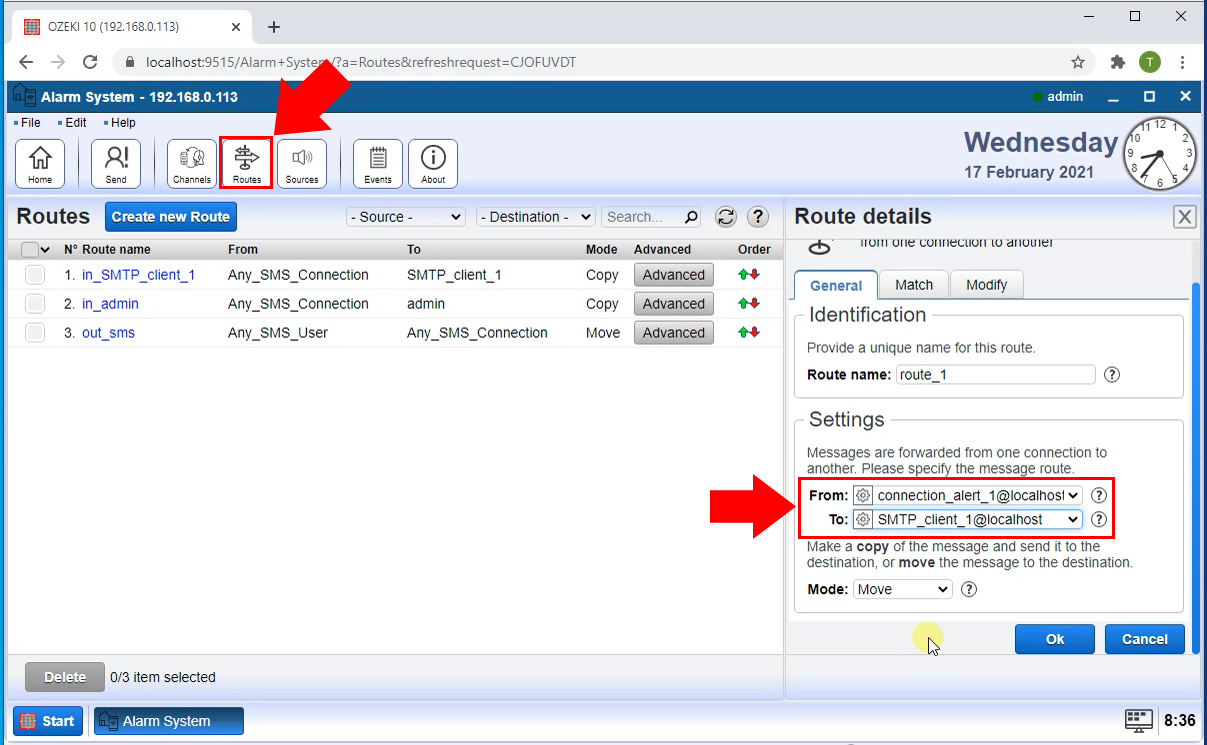Open the Mode dropdown

pyautogui.click(x=903, y=590)
